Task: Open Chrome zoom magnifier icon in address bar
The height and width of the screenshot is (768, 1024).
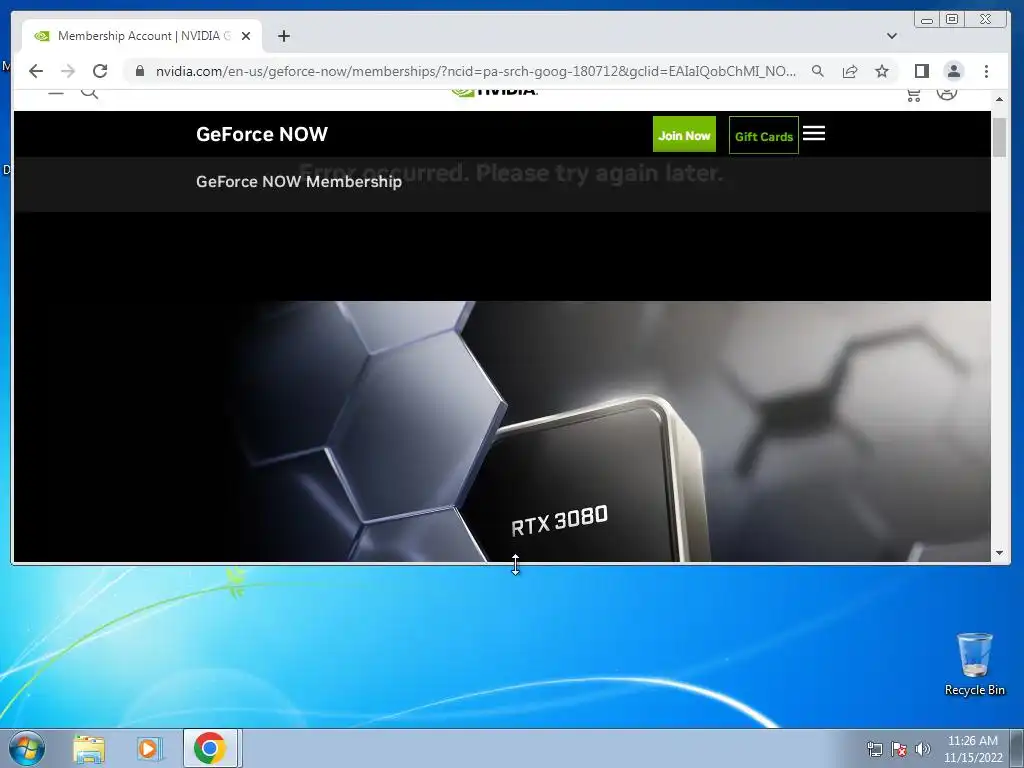Action: point(818,71)
